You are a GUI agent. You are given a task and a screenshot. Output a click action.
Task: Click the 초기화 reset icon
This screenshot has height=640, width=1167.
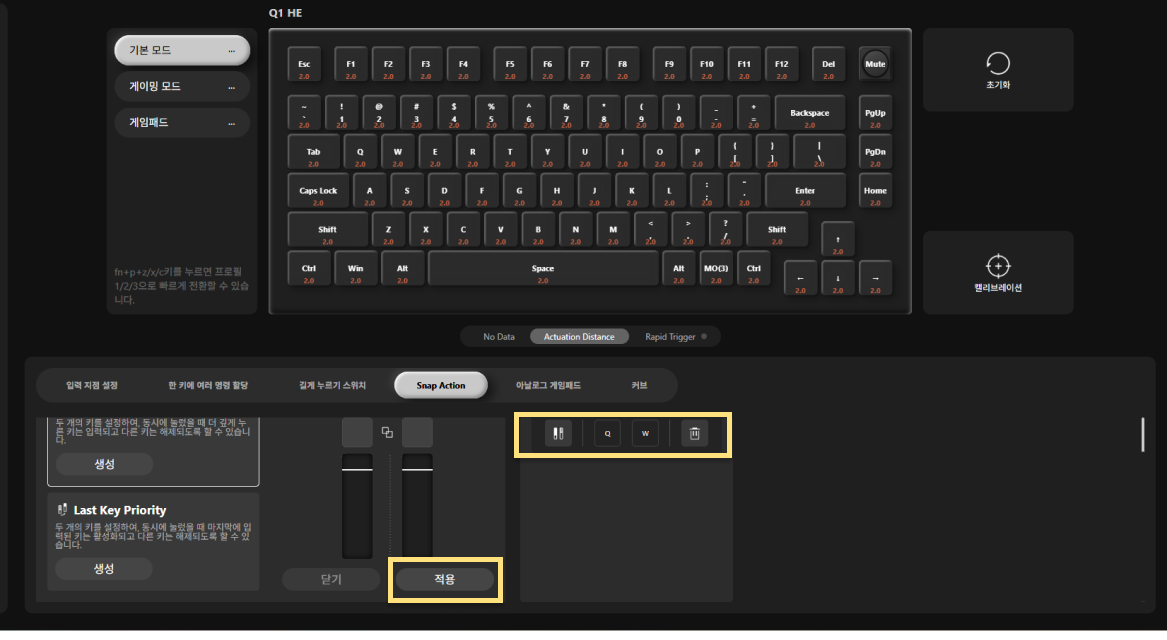click(997, 63)
